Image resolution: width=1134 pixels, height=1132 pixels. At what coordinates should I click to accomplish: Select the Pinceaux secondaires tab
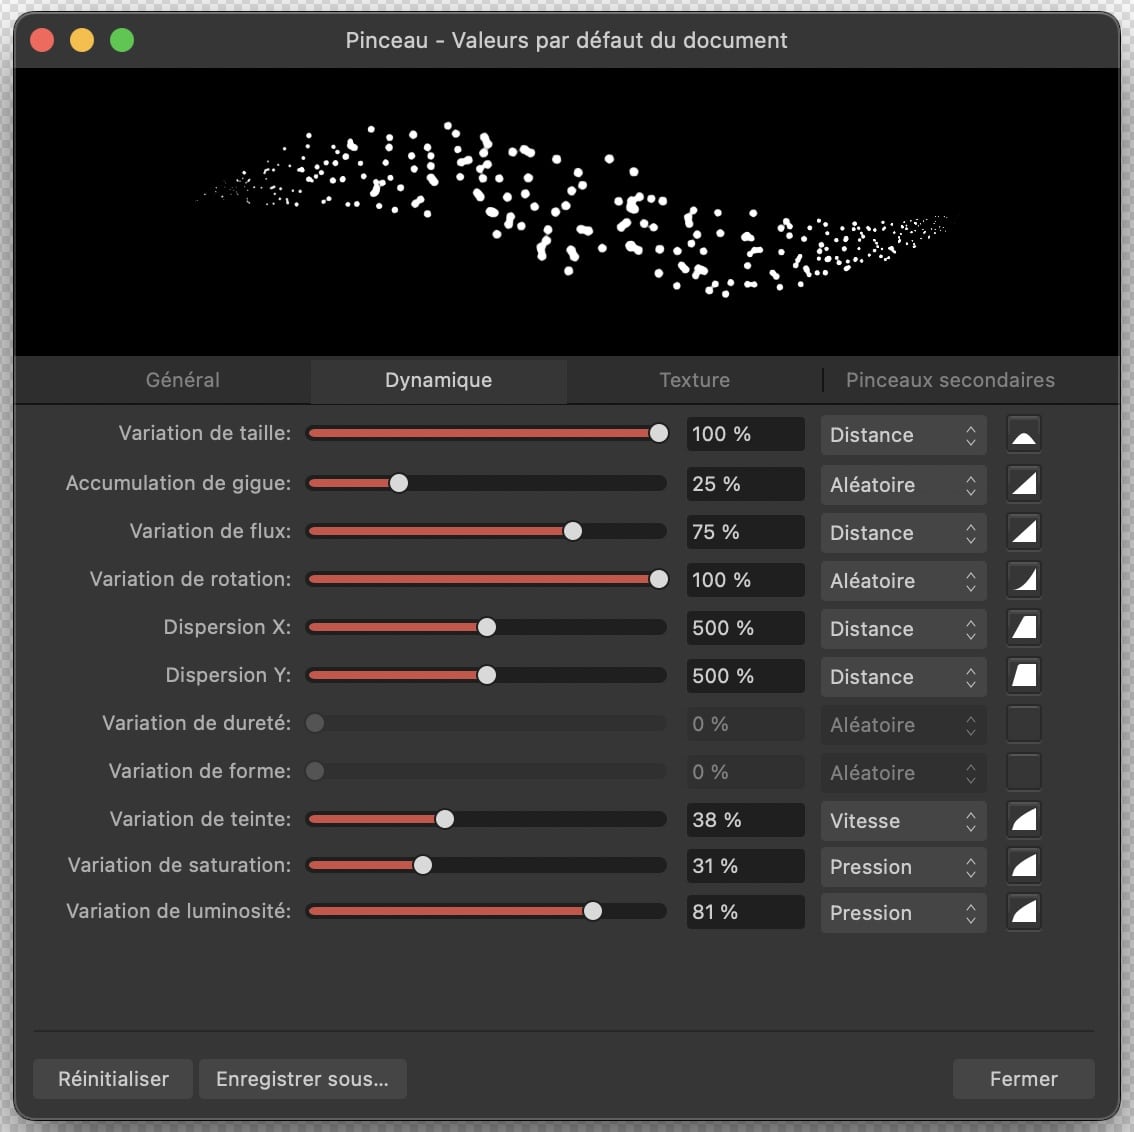[x=950, y=380]
